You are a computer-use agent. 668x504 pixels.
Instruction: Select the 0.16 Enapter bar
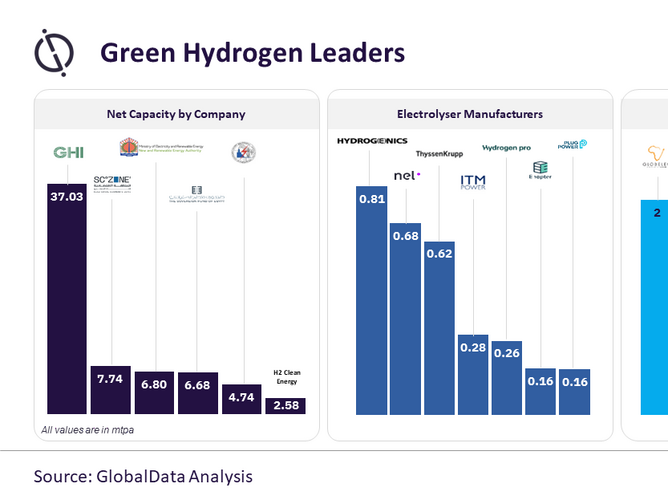[540, 392]
